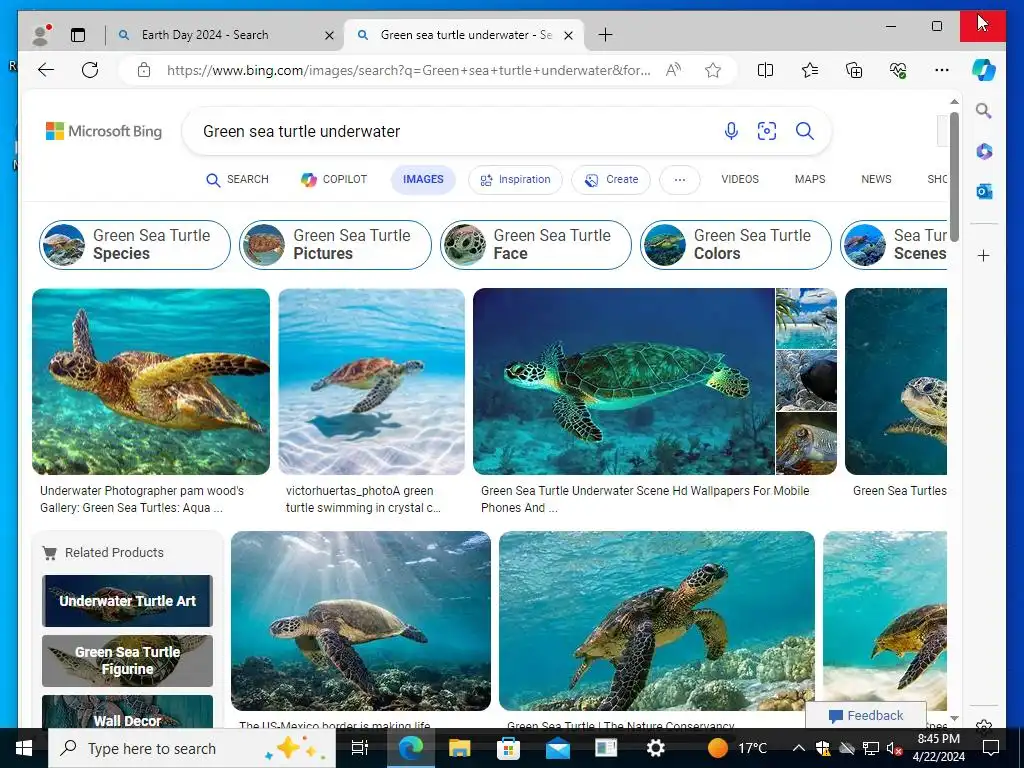The image size is (1024, 768).
Task: Open the Windows Start menu
Action: click(24, 748)
